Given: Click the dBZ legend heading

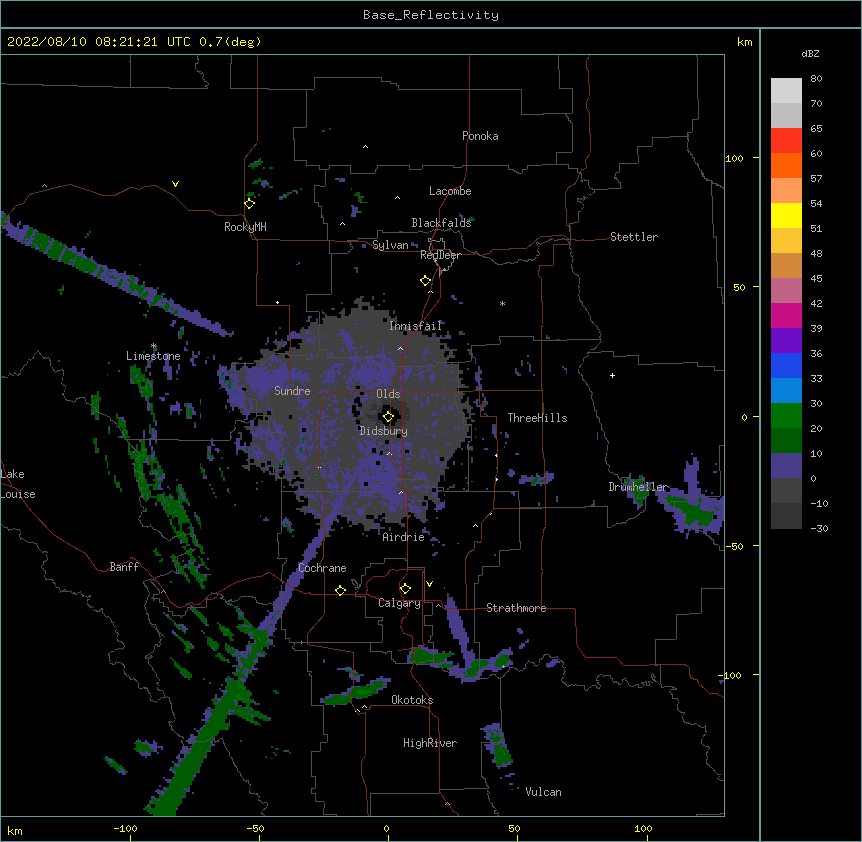Looking at the screenshot, I should pos(810,53).
